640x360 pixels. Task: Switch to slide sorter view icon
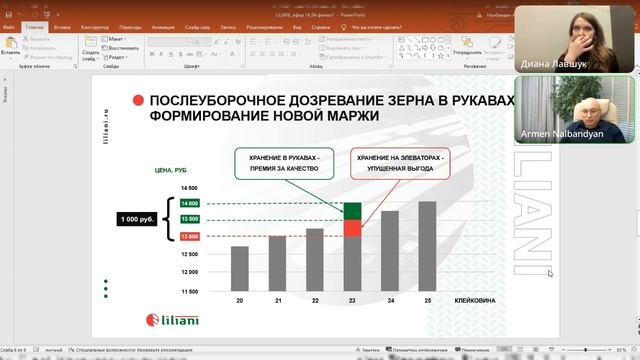[520, 350]
